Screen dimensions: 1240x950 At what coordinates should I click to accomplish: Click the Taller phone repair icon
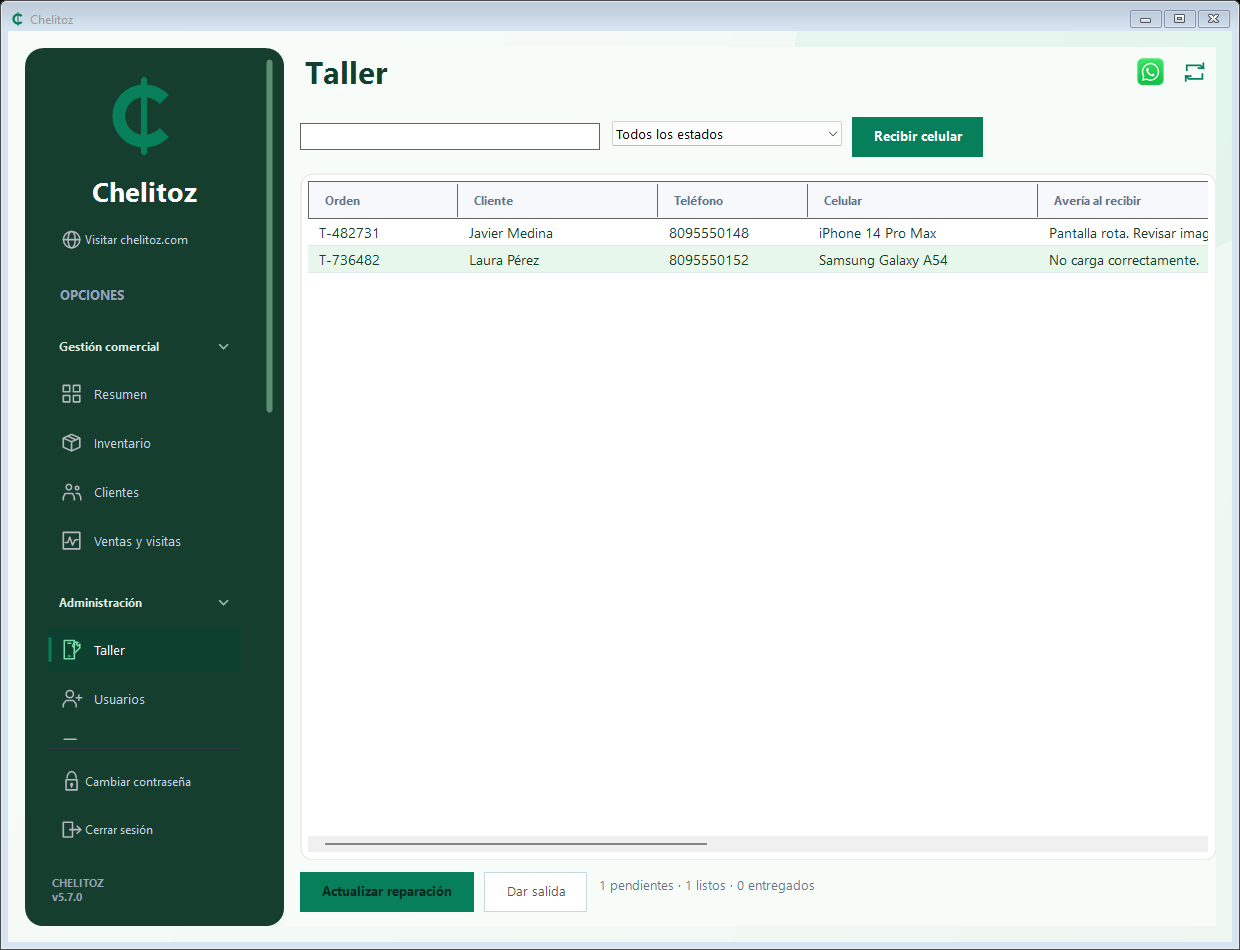point(71,650)
